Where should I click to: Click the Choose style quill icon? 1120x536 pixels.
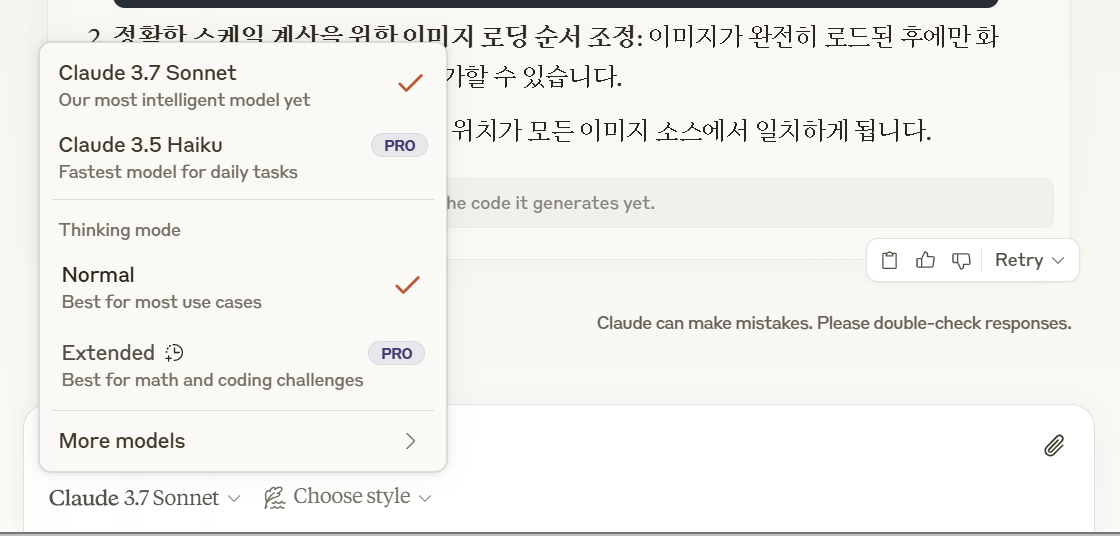tap(274, 497)
